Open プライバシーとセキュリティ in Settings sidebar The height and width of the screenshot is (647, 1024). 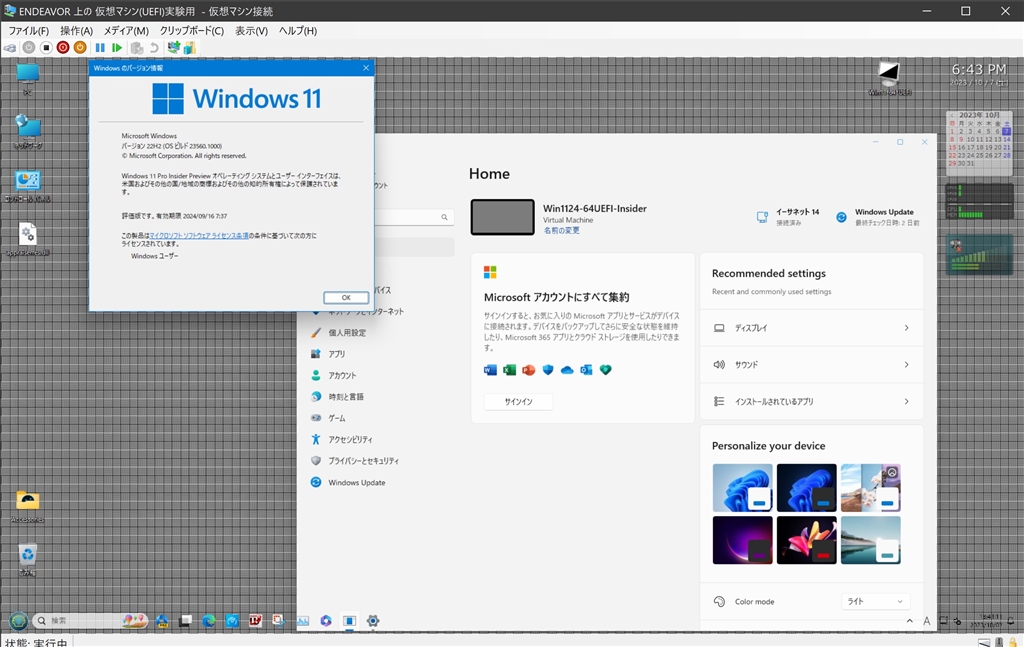[x=363, y=461]
